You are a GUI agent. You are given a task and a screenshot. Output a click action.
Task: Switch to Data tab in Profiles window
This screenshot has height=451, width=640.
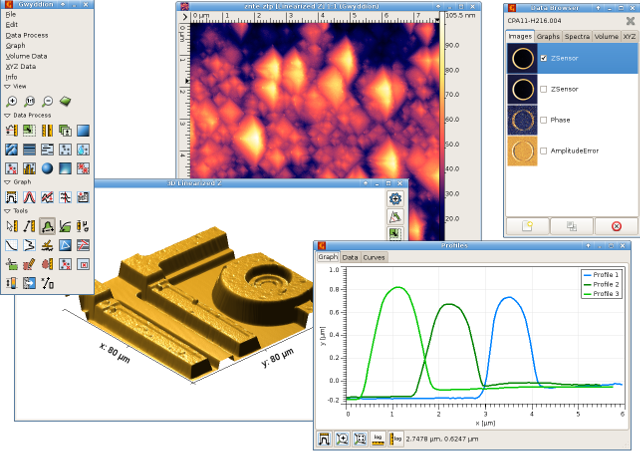tap(350, 257)
